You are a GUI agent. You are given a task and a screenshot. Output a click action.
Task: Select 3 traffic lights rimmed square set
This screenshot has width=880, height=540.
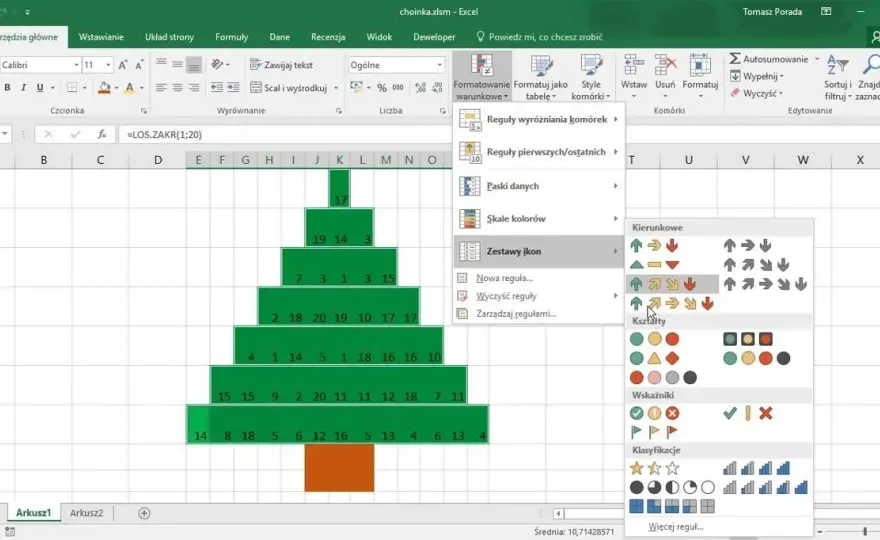[748, 339]
